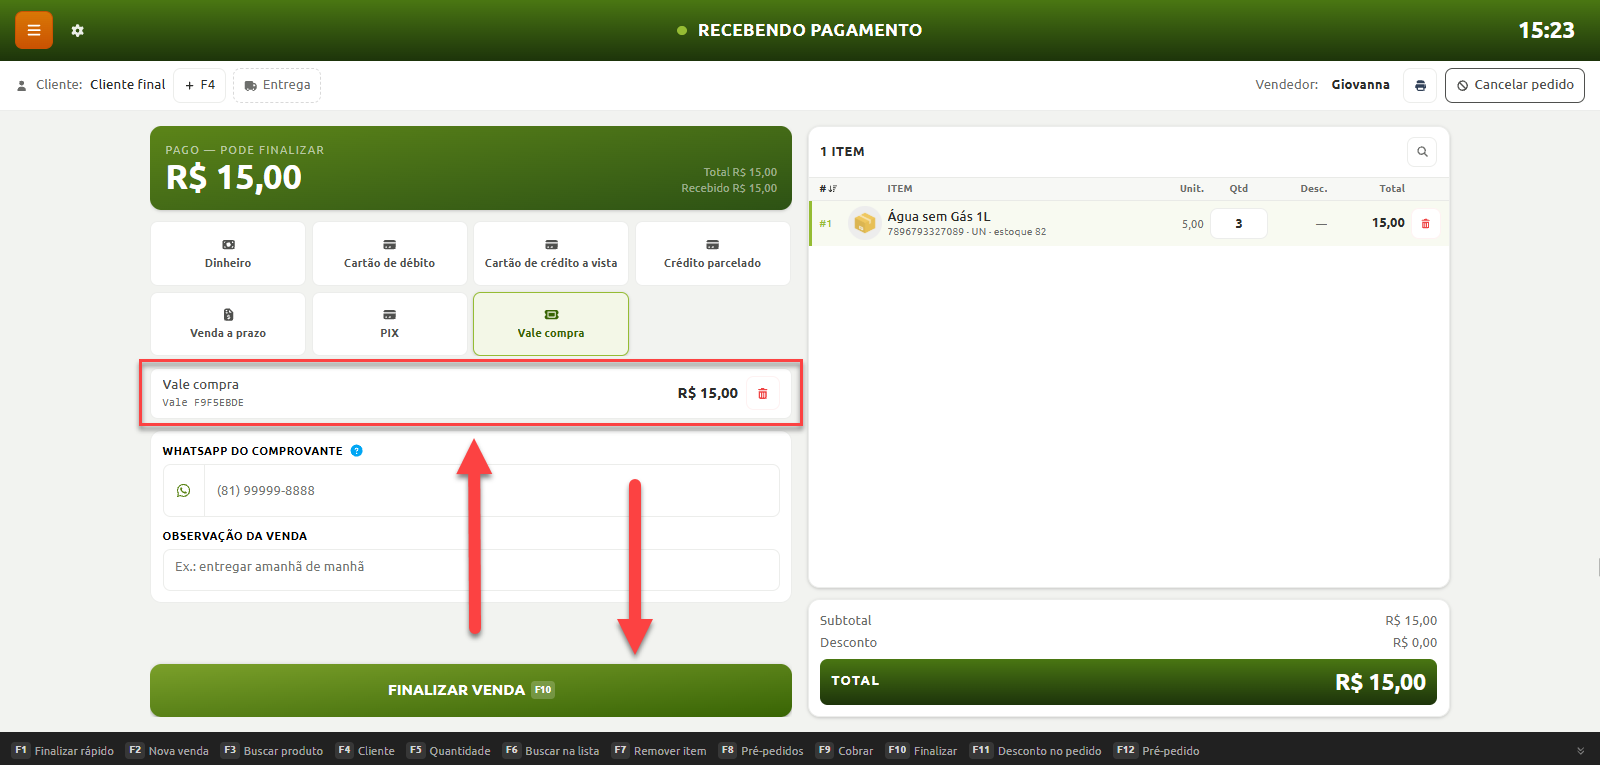The height and width of the screenshot is (765, 1600).
Task: Open the orange hamburger menu
Action: [x=33, y=30]
